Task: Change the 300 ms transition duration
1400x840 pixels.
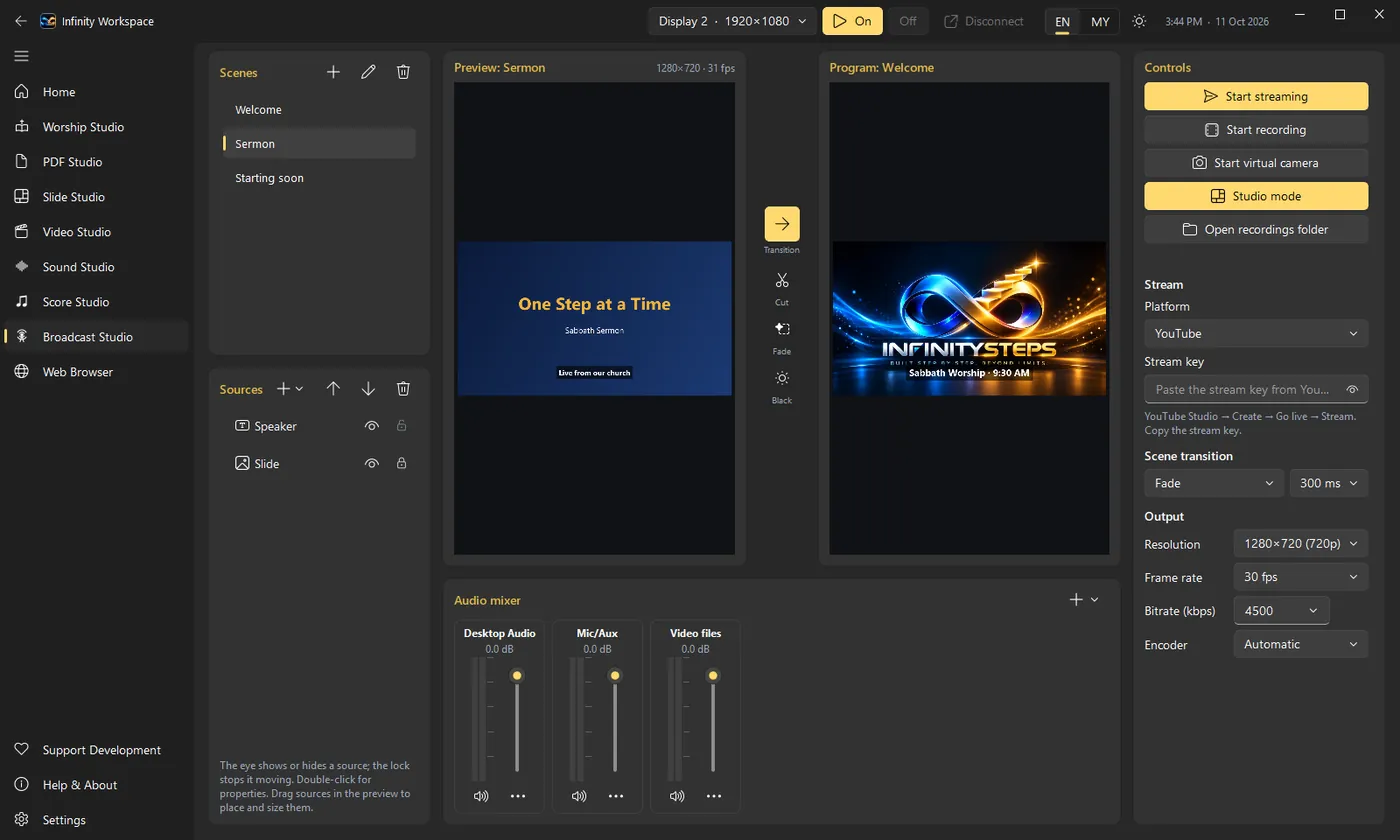Action: [1329, 483]
